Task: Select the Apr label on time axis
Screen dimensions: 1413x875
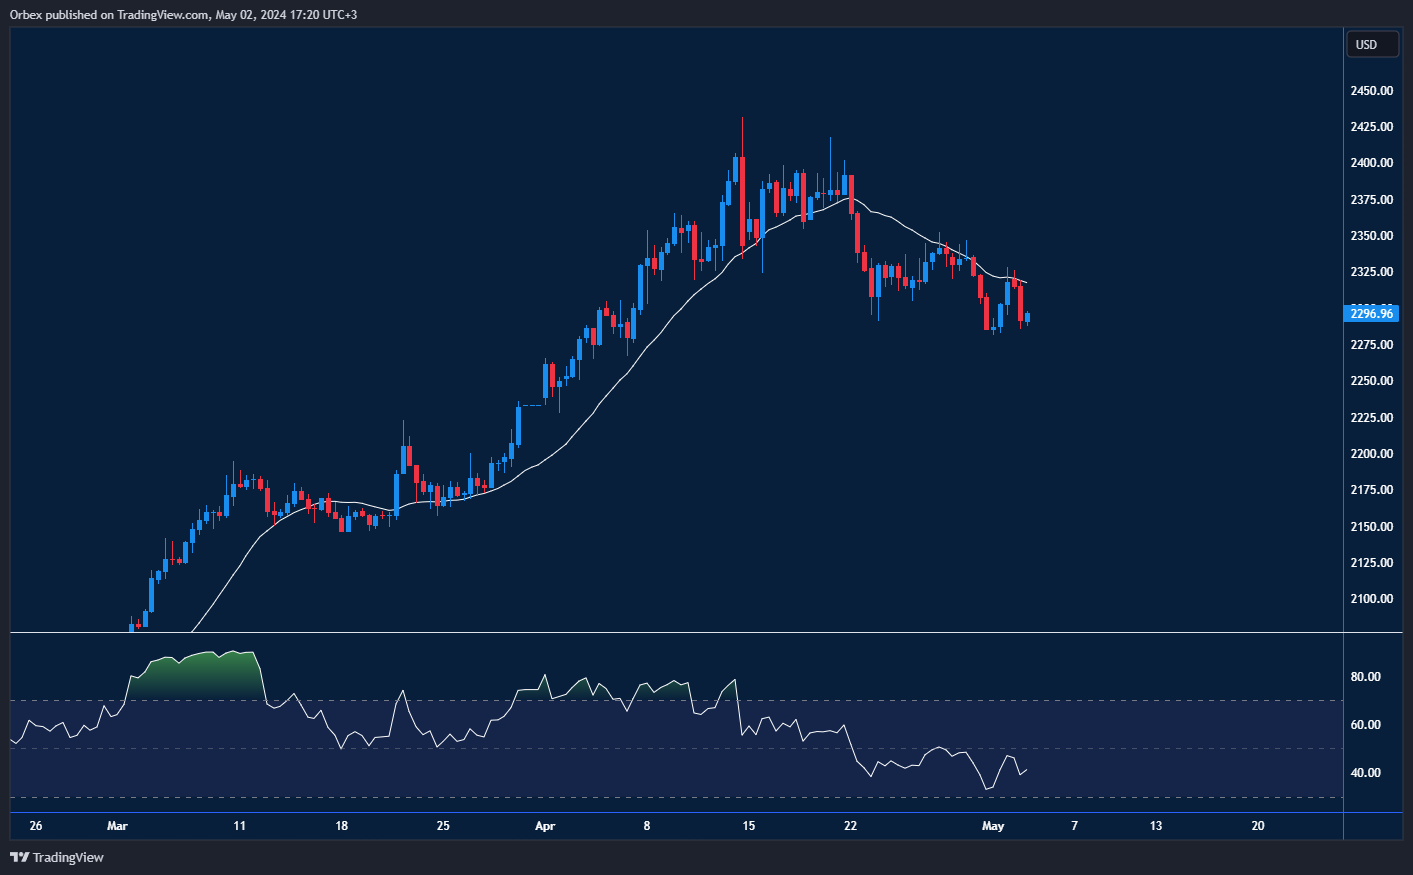Action: pyautogui.click(x=545, y=826)
